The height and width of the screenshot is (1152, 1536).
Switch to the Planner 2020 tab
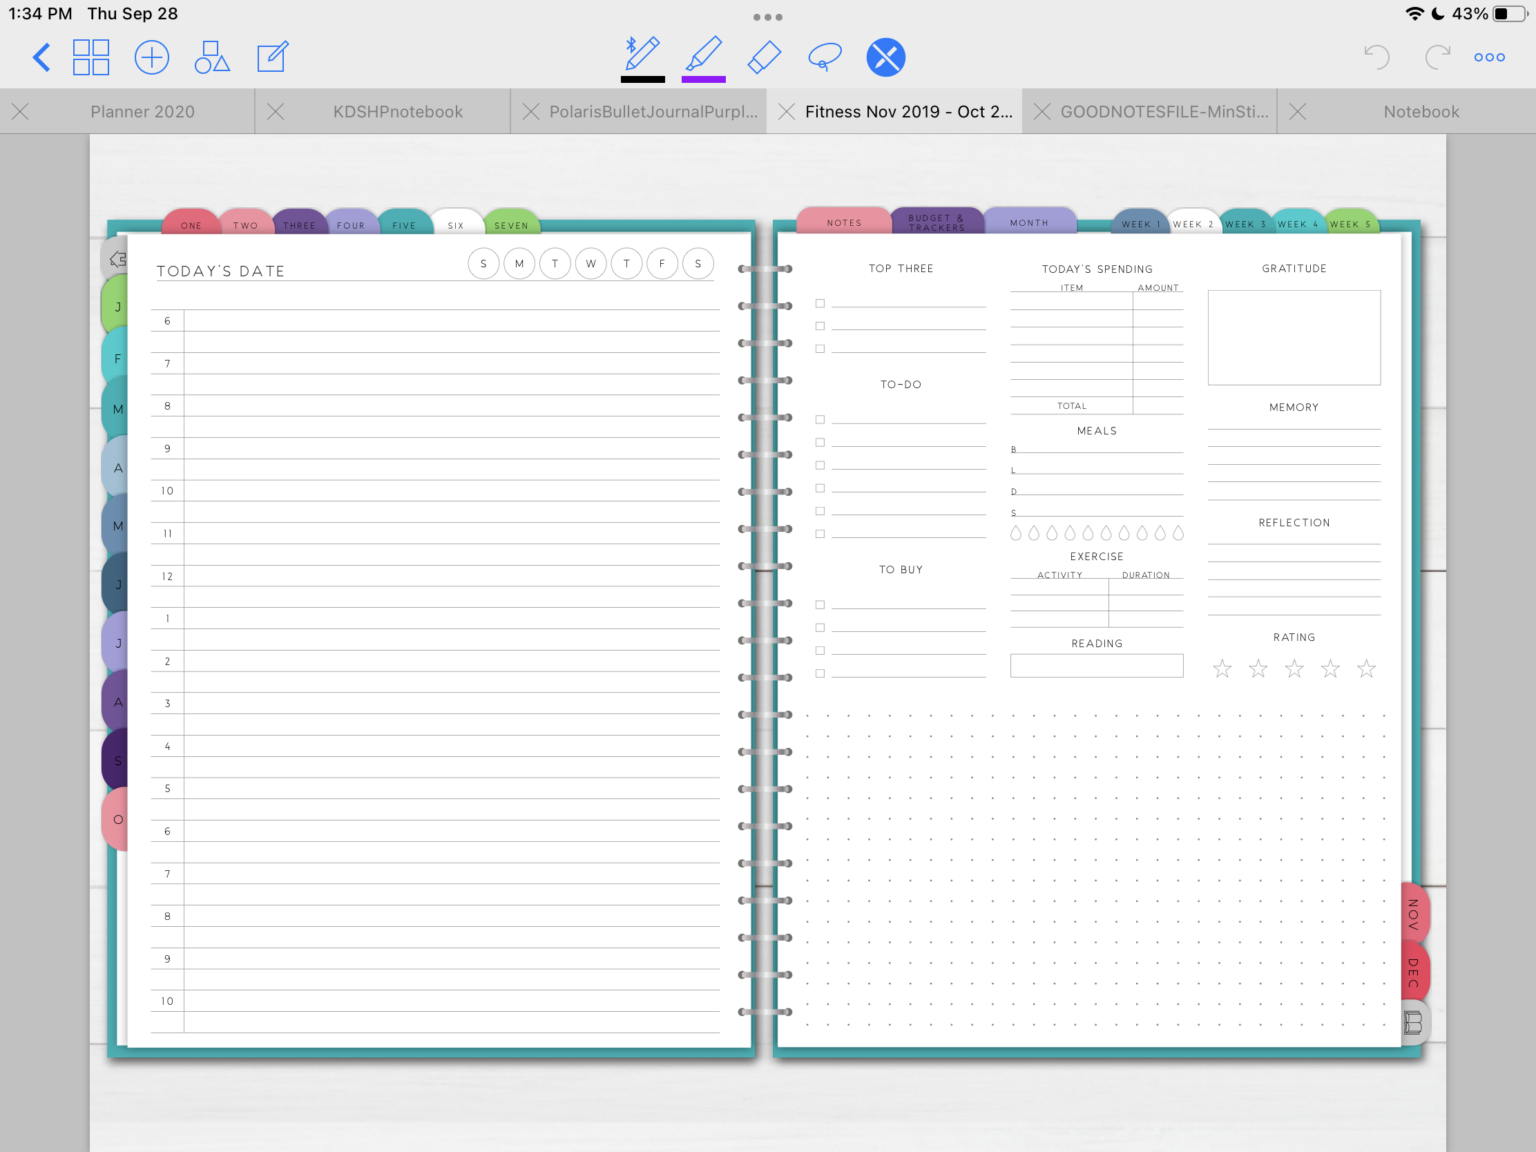click(x=142, y=111)
